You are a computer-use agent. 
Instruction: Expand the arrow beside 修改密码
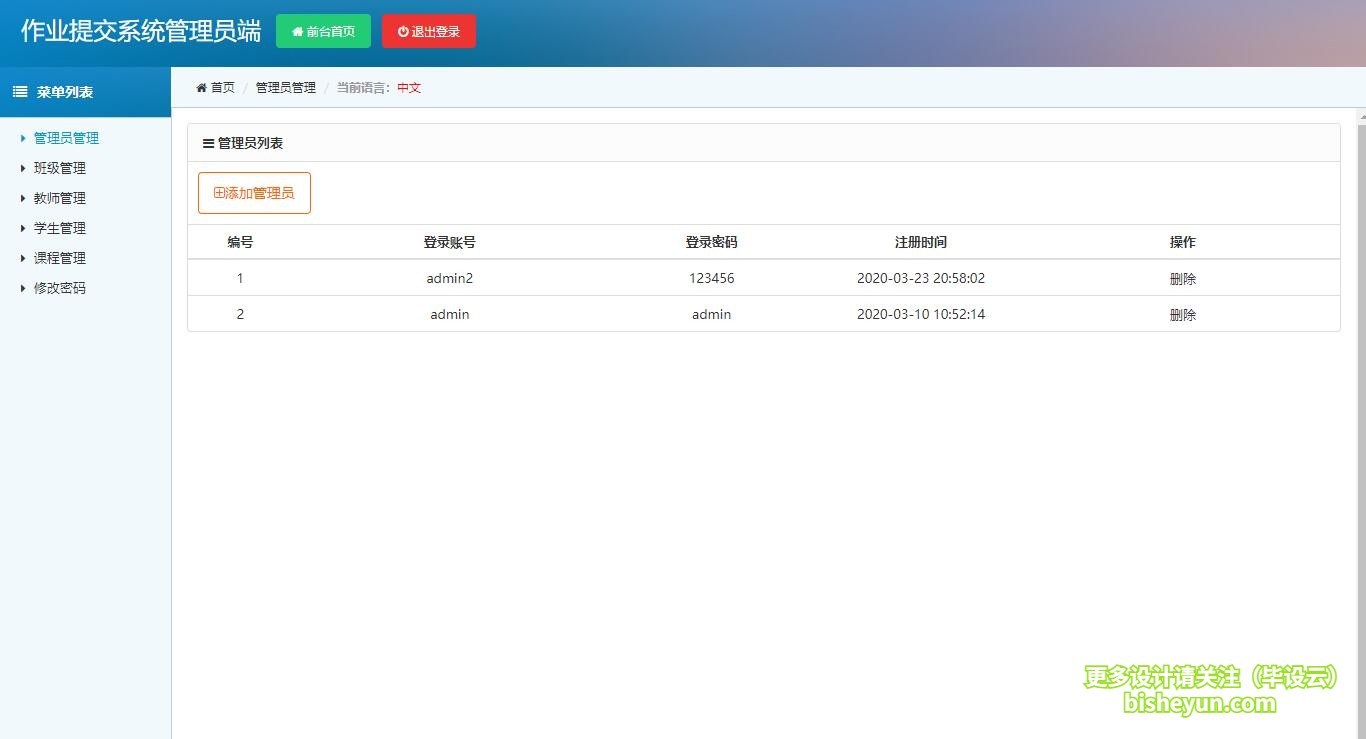23,288
